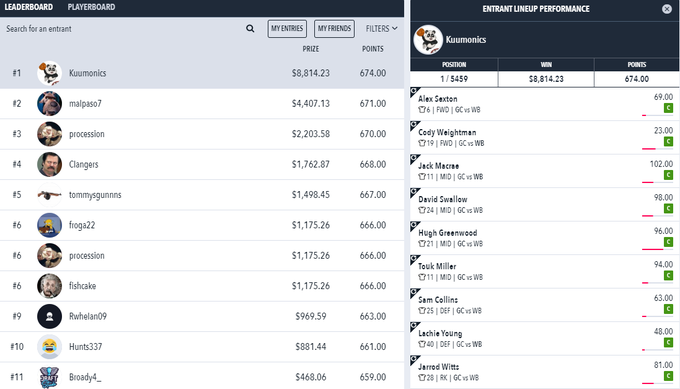Click froga22's avatar
Image resolution: width=680 pixels, height=389 pixels.
49,225
